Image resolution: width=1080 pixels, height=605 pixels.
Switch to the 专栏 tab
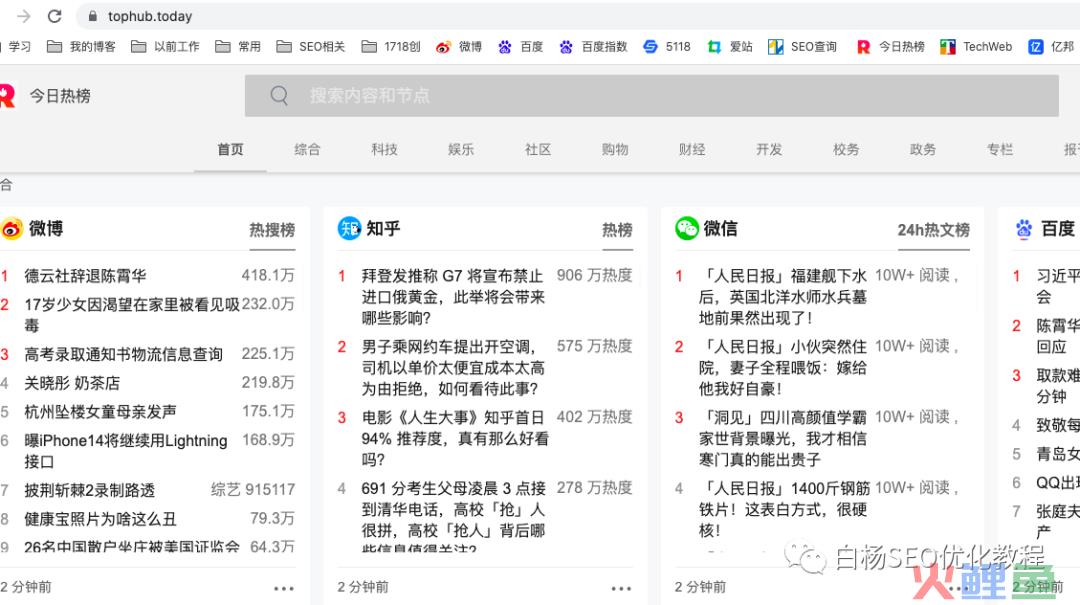click(x=1000, y=150)
